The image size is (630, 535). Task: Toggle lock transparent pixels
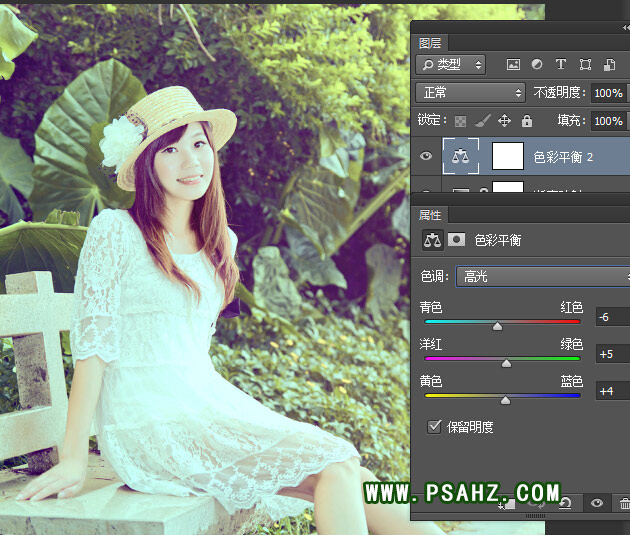click(461, 121)
